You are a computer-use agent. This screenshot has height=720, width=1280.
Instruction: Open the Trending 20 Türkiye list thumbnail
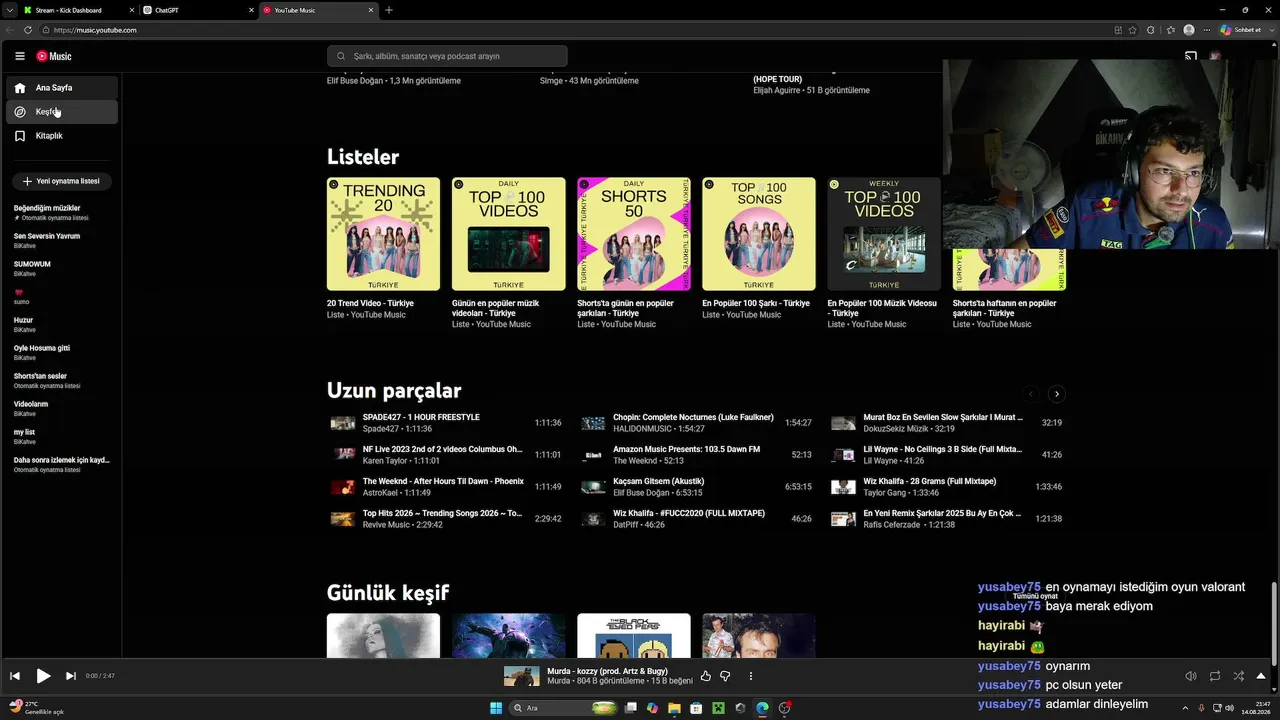[383, 234]
